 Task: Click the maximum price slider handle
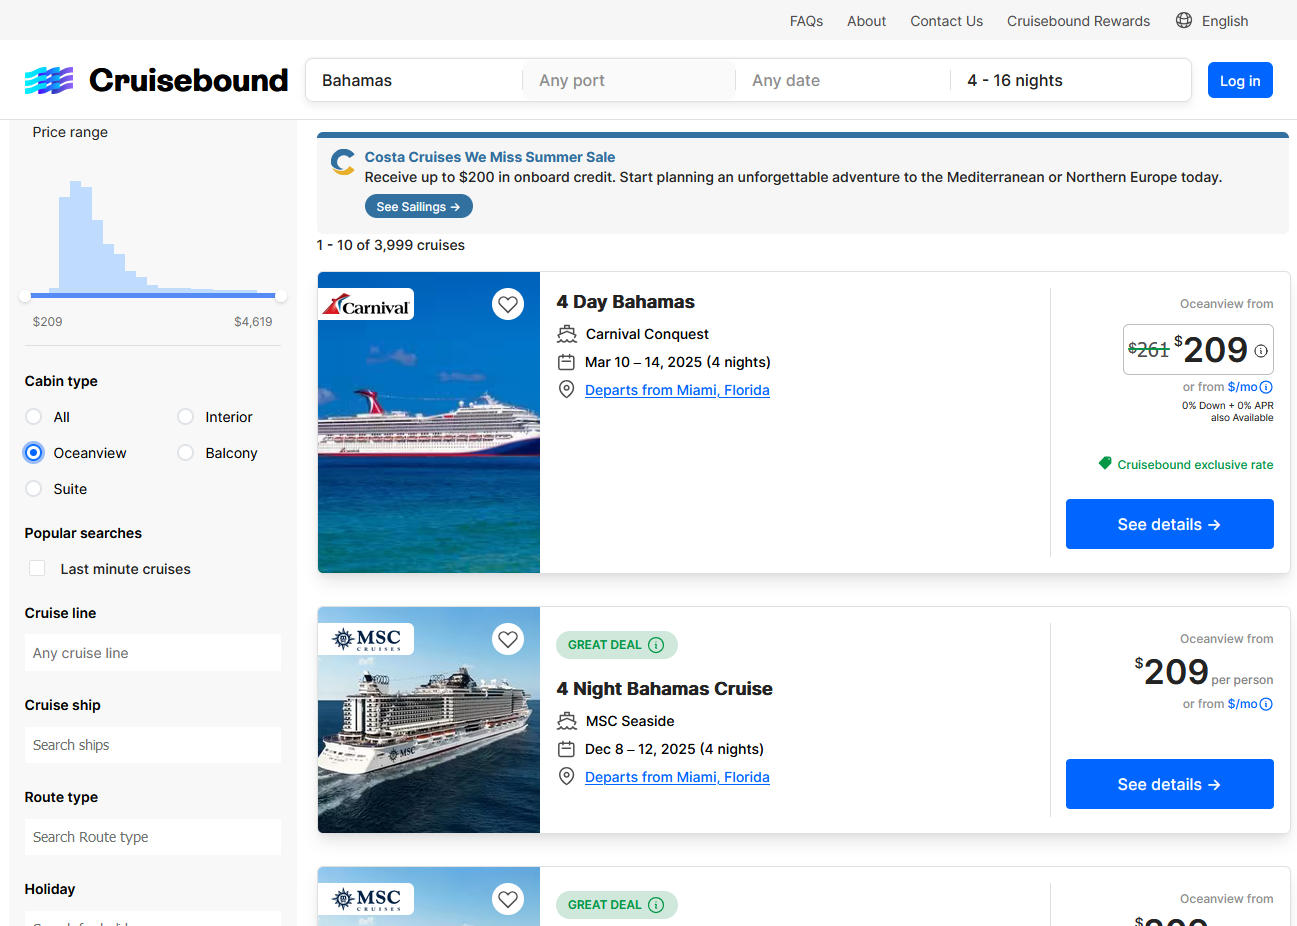[281, 296]
